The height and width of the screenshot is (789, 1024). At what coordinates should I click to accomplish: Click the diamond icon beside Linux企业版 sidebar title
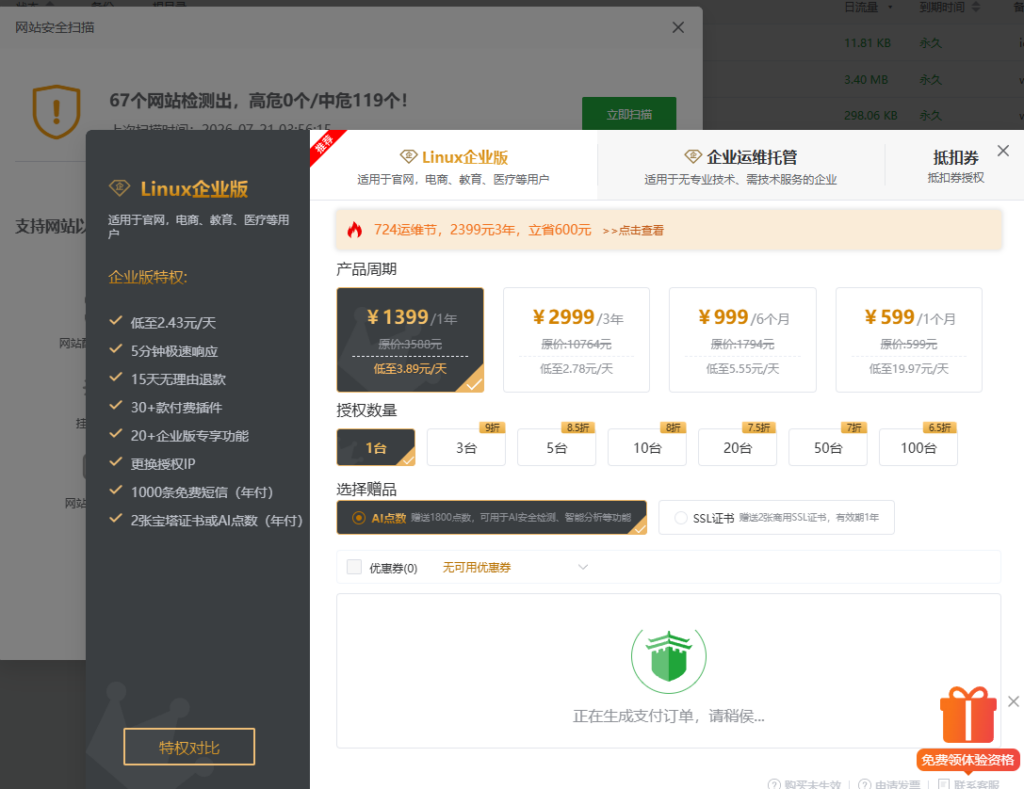[x=120, y=189]
